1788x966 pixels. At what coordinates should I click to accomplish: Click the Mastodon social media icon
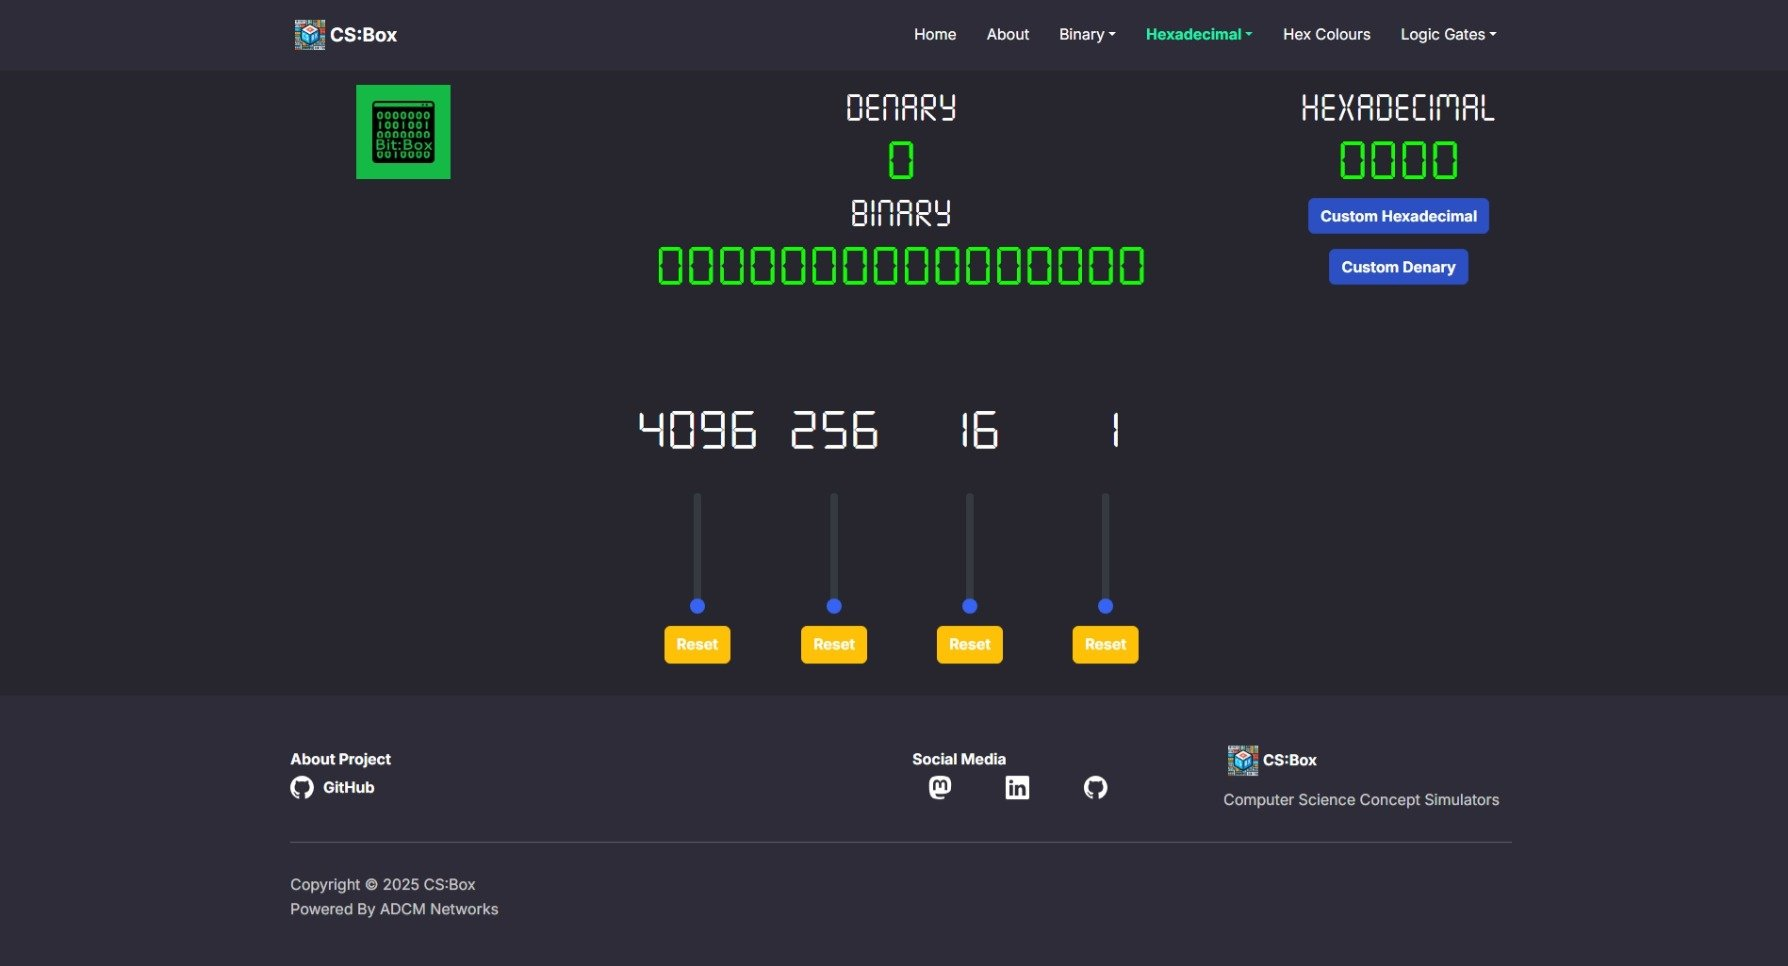pos(939,787)
